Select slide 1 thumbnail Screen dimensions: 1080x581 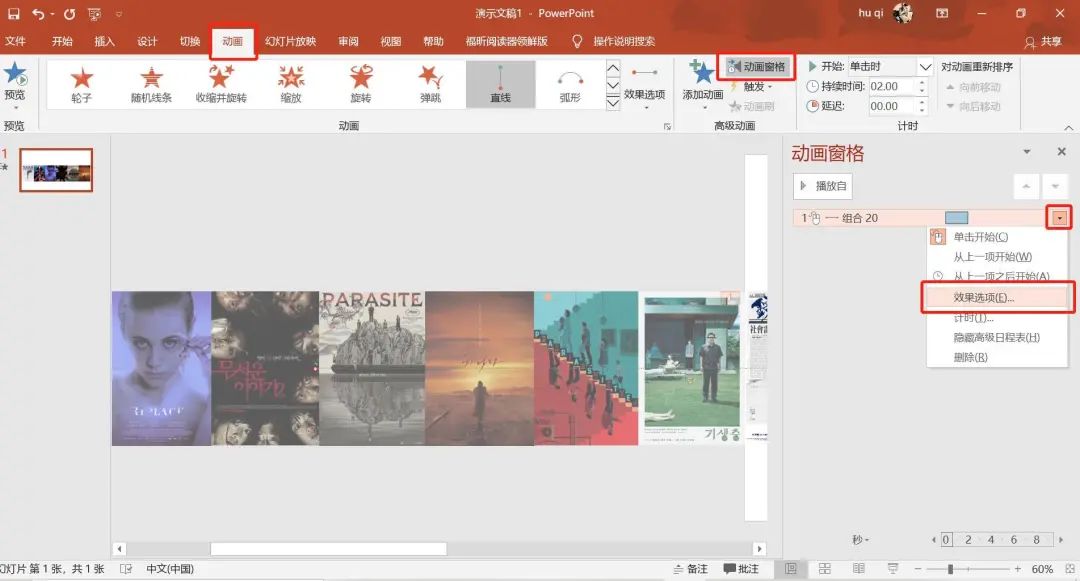[x=56, y=170]
